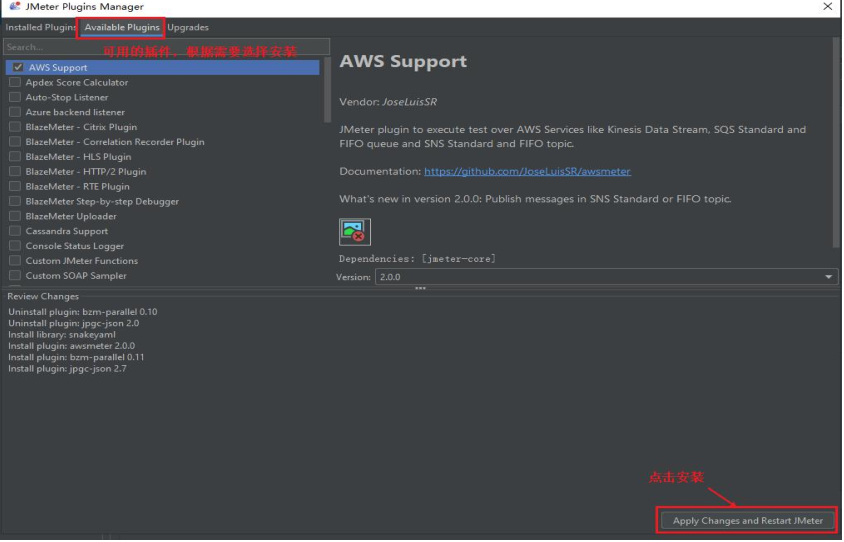Tick the BlazeMeter Uploader checkbox
Screen dimensions: 844x542
point(15,216)
